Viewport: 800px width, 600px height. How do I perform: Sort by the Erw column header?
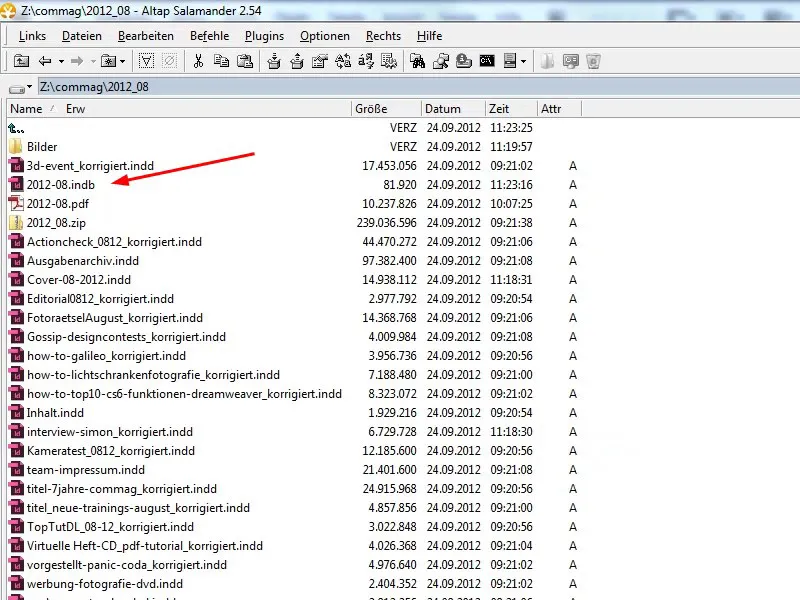pos(75,109)
